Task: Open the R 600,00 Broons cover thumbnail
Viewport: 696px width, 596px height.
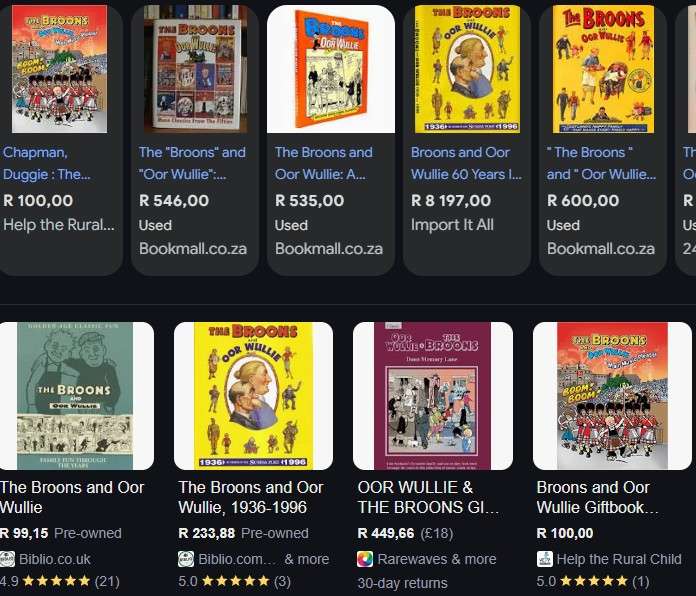Action: 603,69
